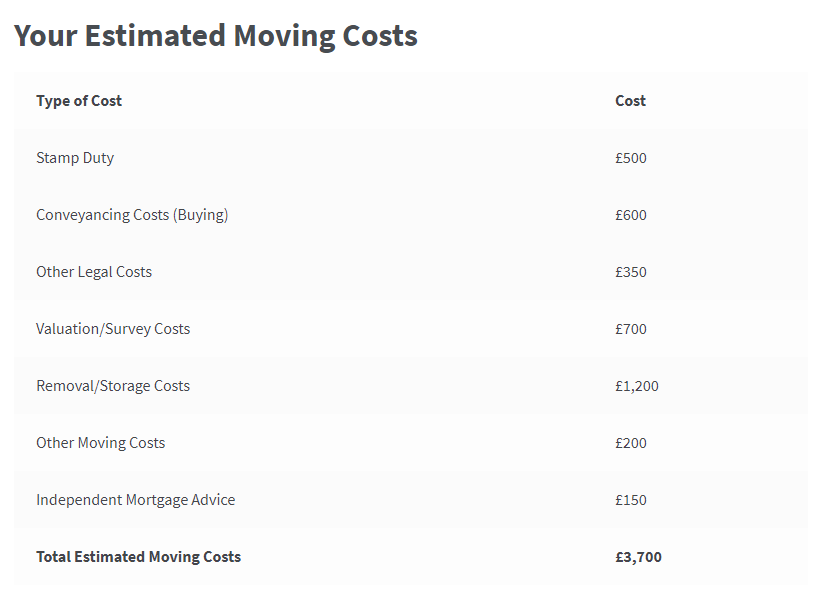Click the £600 conveyancing amount

click(631, 215)
